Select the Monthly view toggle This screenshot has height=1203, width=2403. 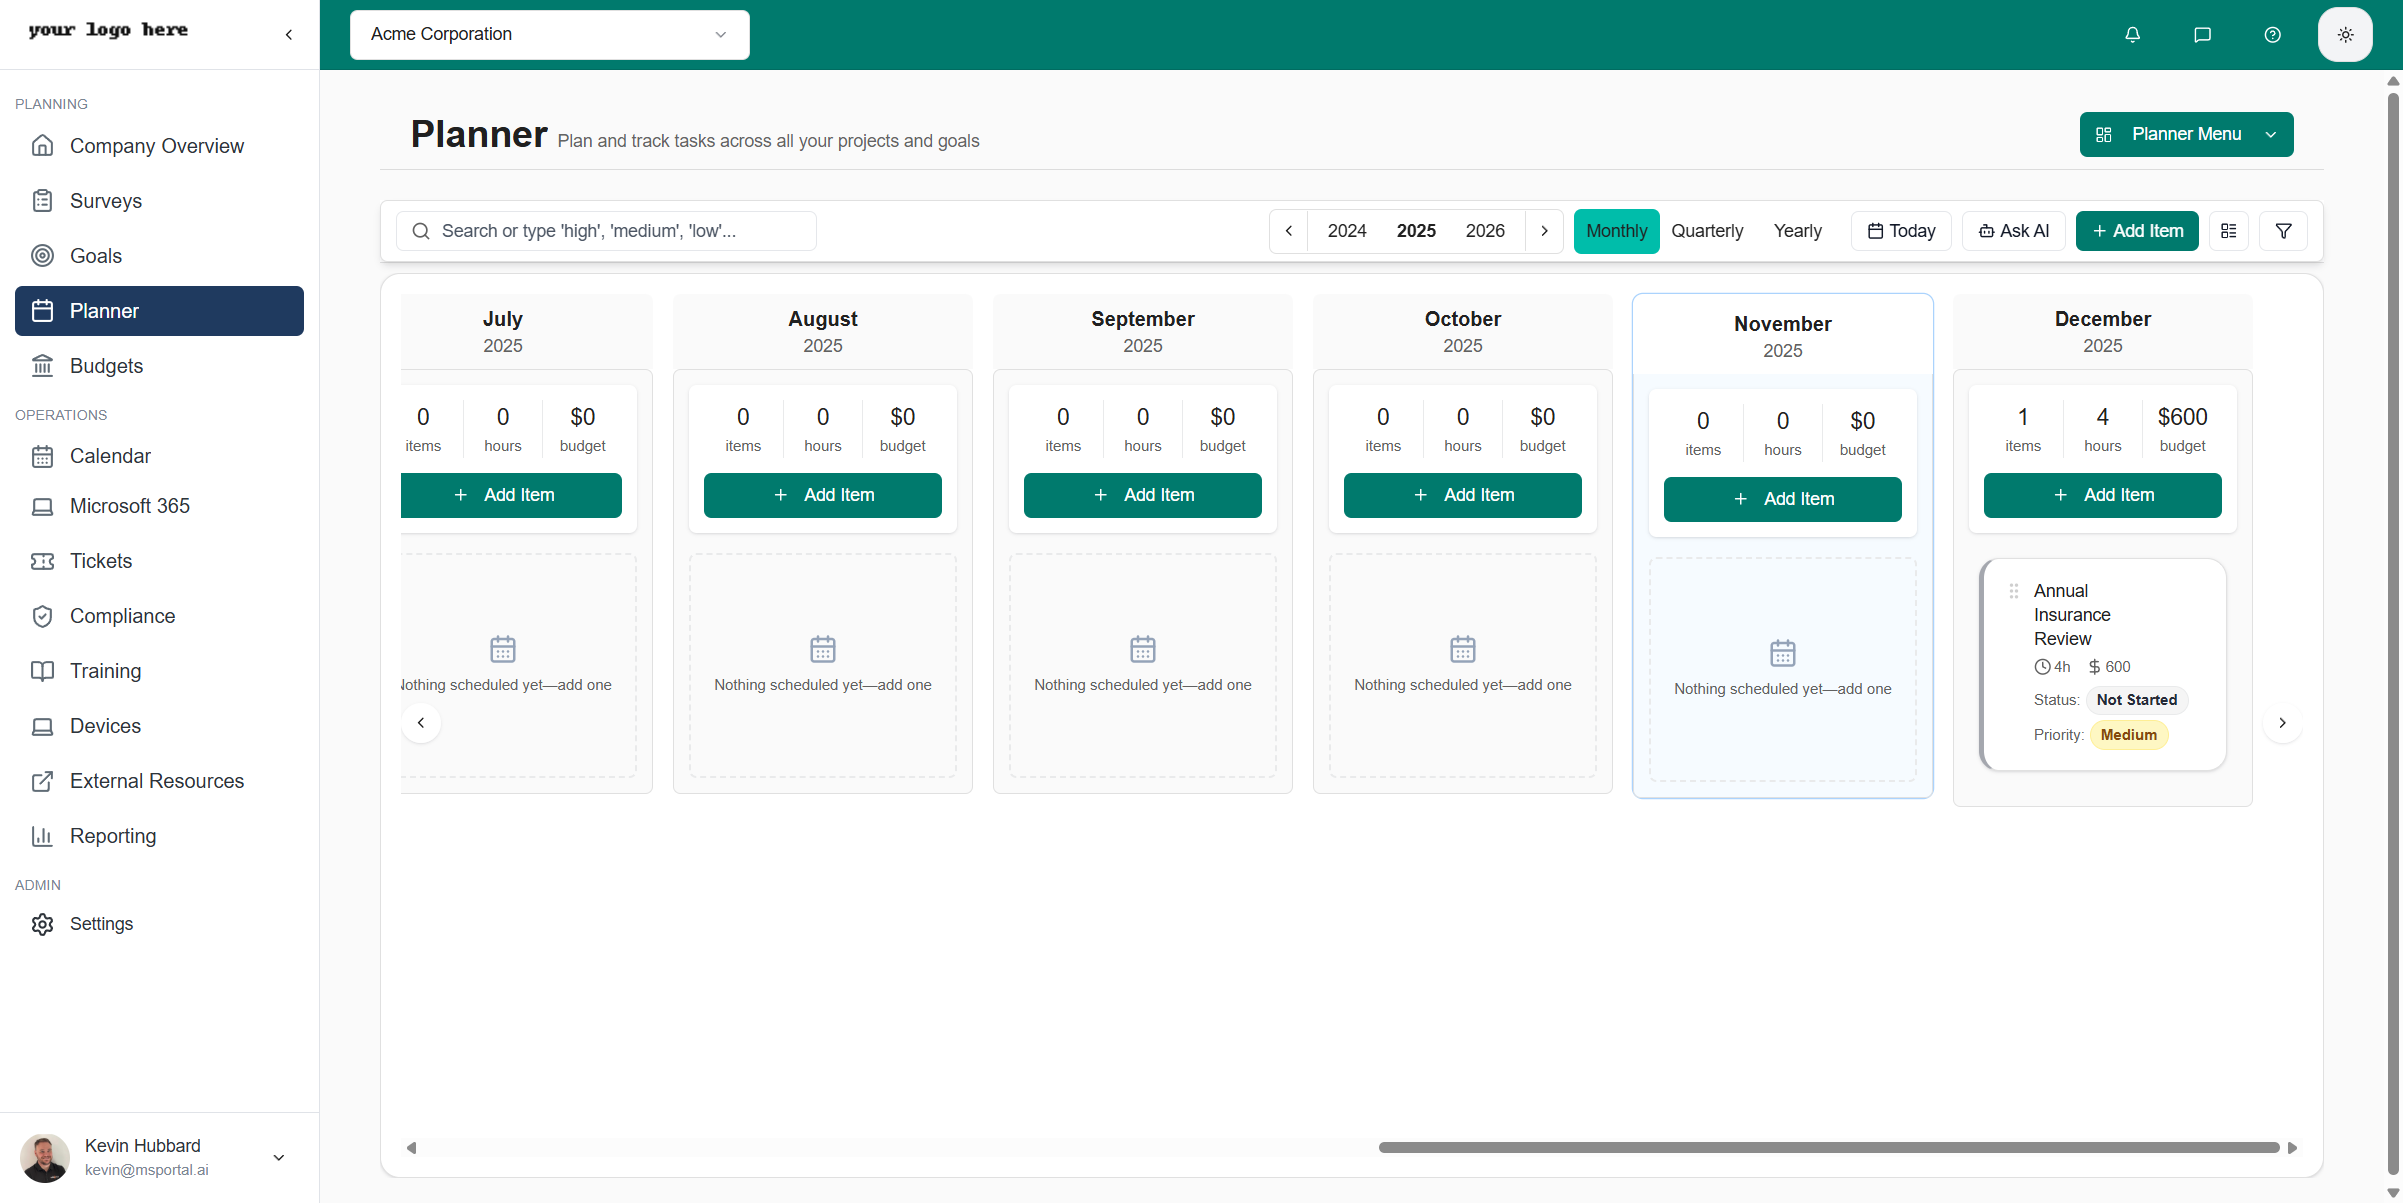[x=1616, y=231]
